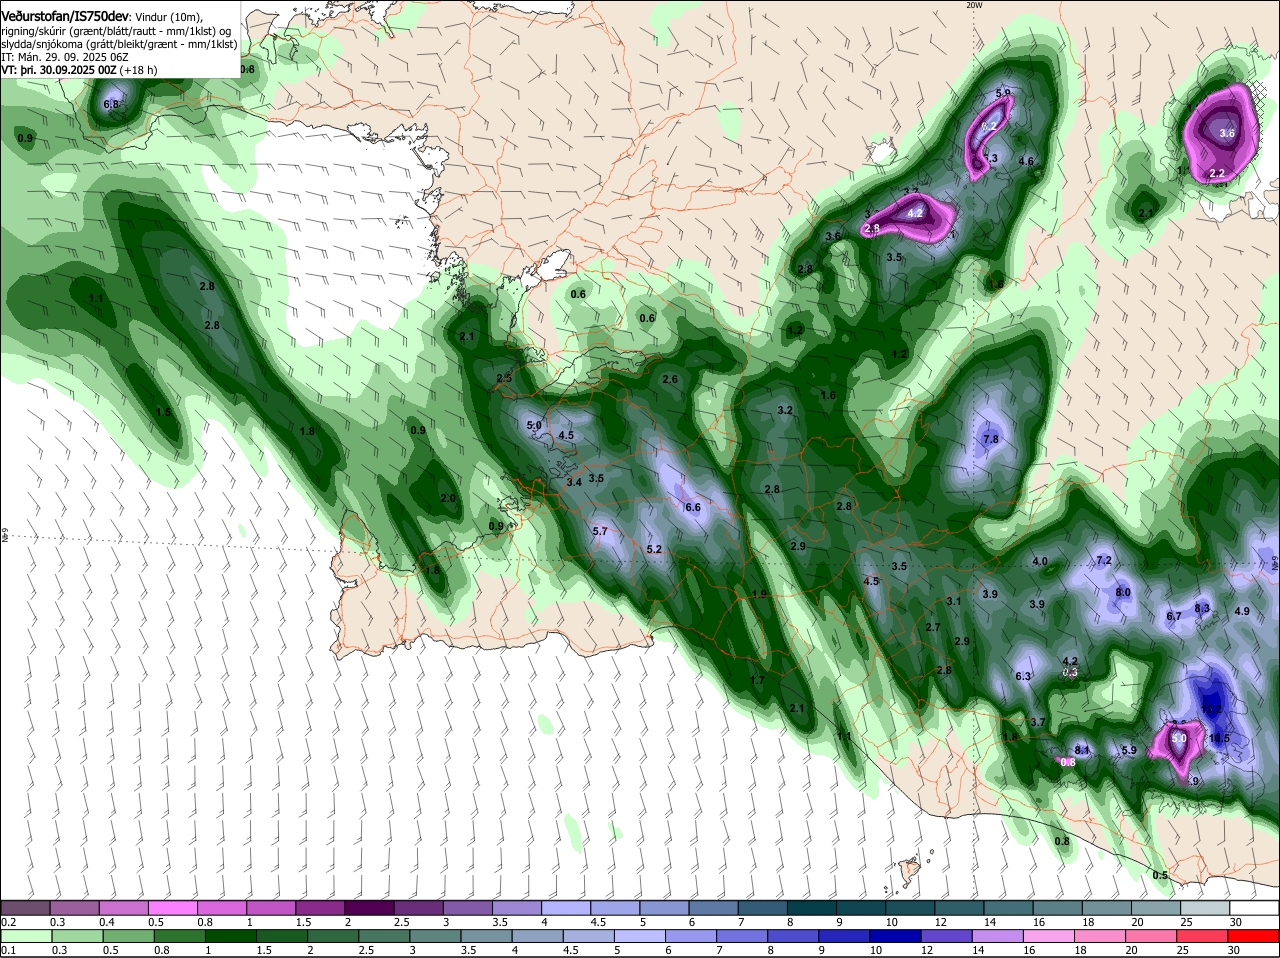Pick the light purple 14 rain legend swatch

(997, 934)
